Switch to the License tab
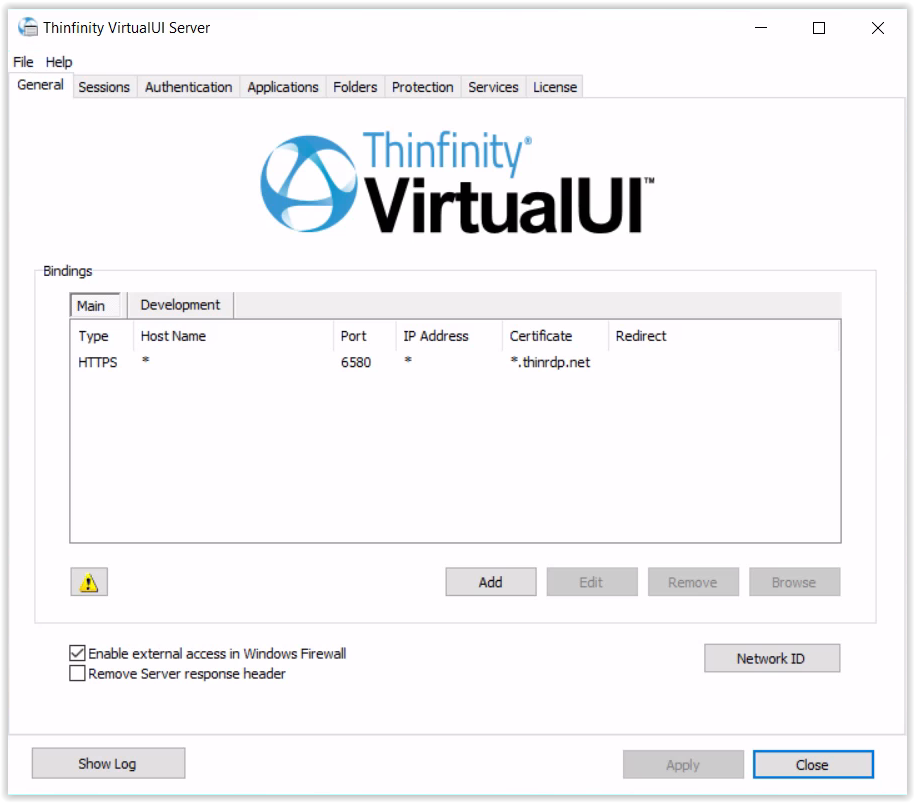 click(555, 87)
